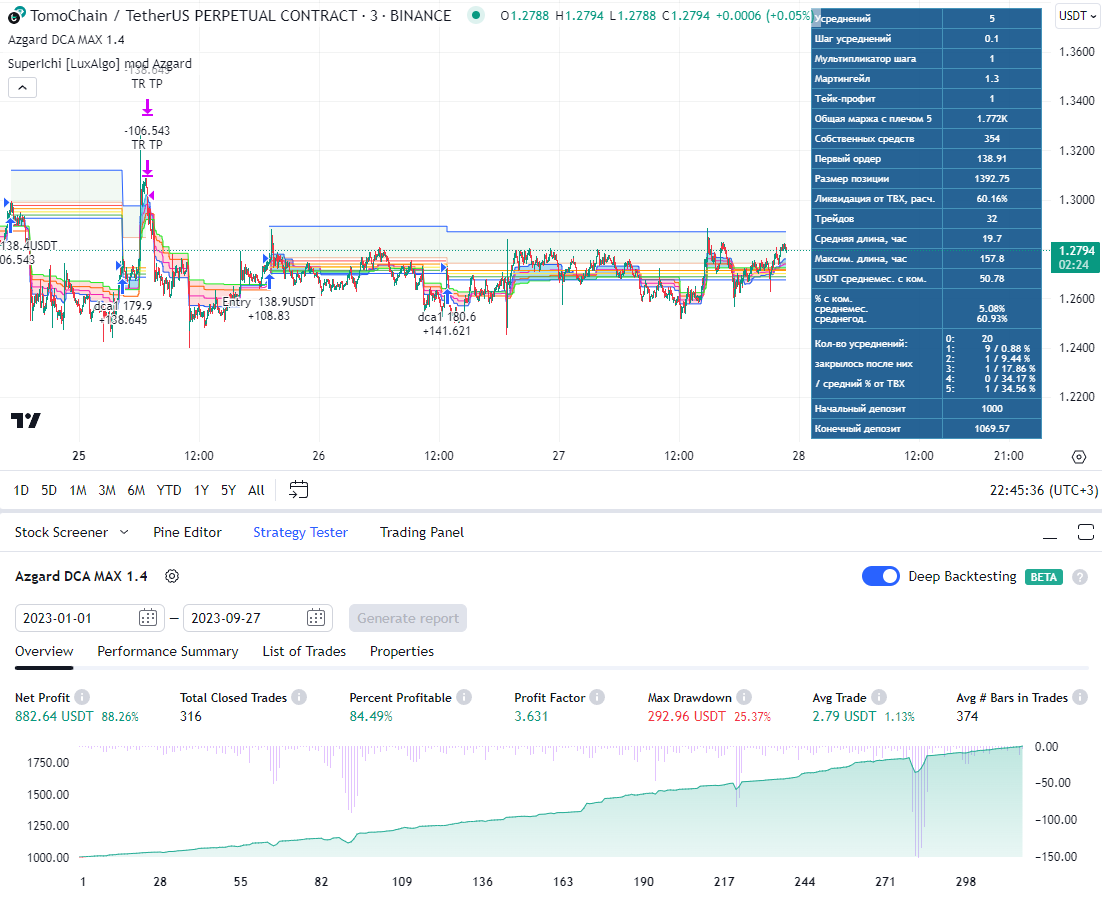Select the Properties tab
The image size is (1102, 898).
401,651
